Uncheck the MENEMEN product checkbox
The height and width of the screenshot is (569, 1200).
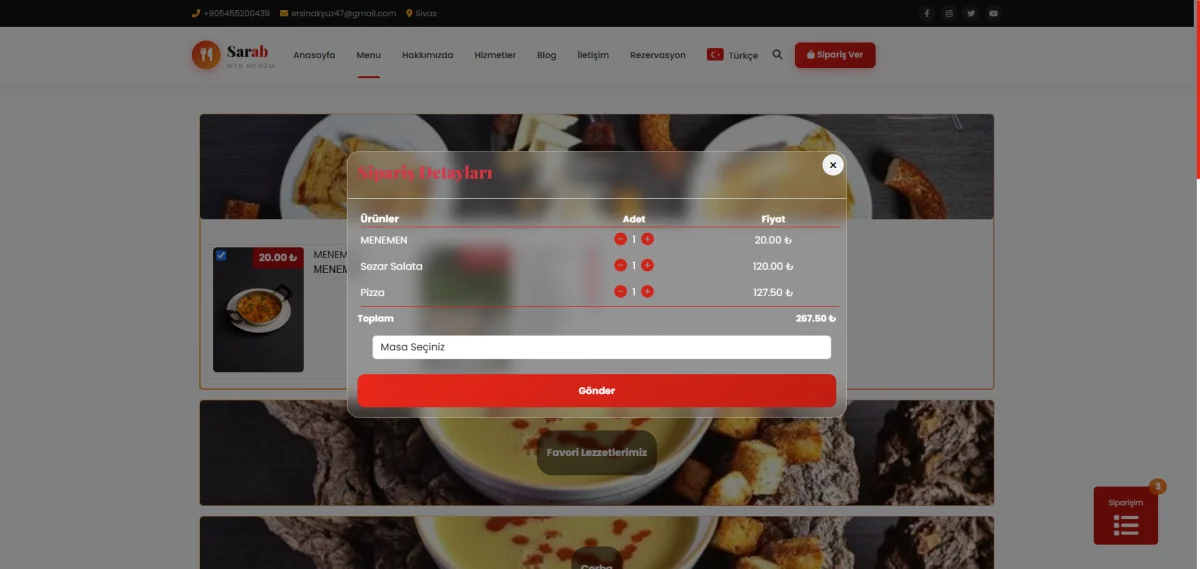[x=221, y=256]
